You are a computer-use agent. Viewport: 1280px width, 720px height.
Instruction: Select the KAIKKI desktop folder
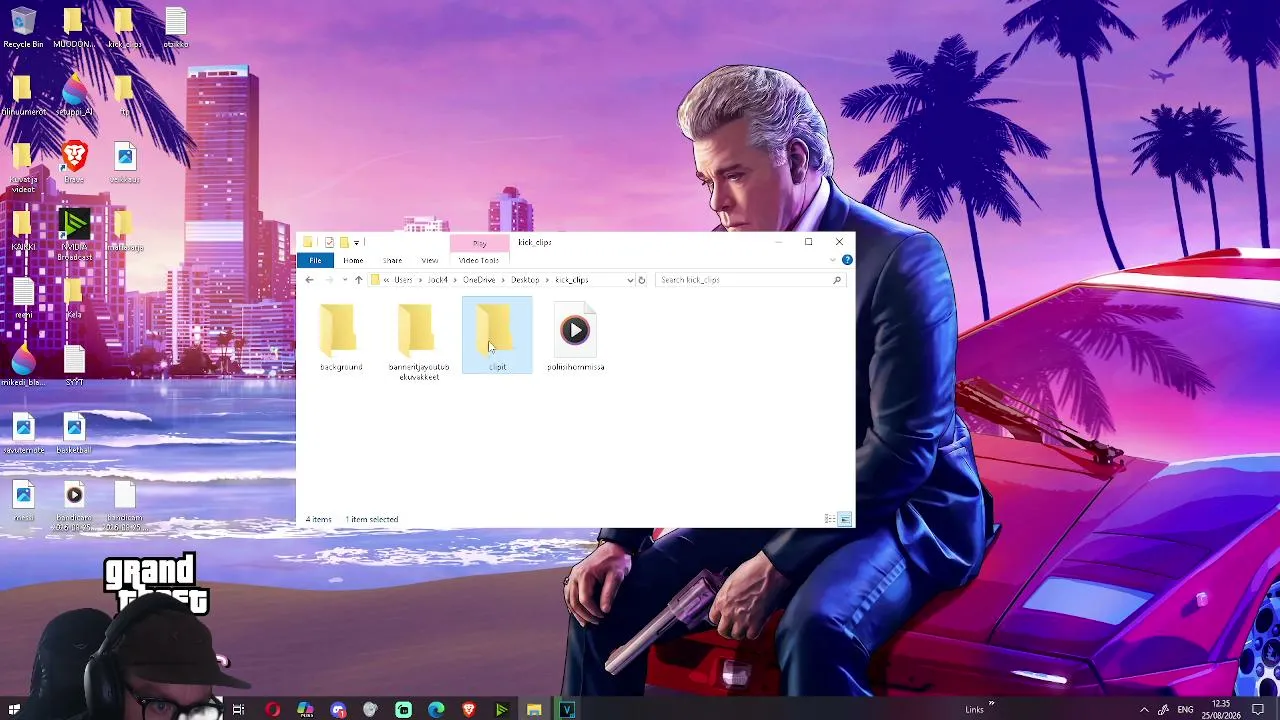pyautogui.click(x=23, y=231)
